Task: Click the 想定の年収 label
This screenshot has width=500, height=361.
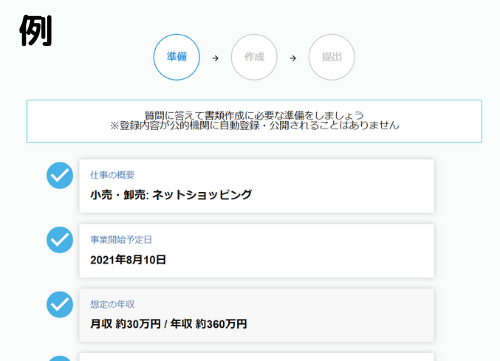Action: pos(112,304)
